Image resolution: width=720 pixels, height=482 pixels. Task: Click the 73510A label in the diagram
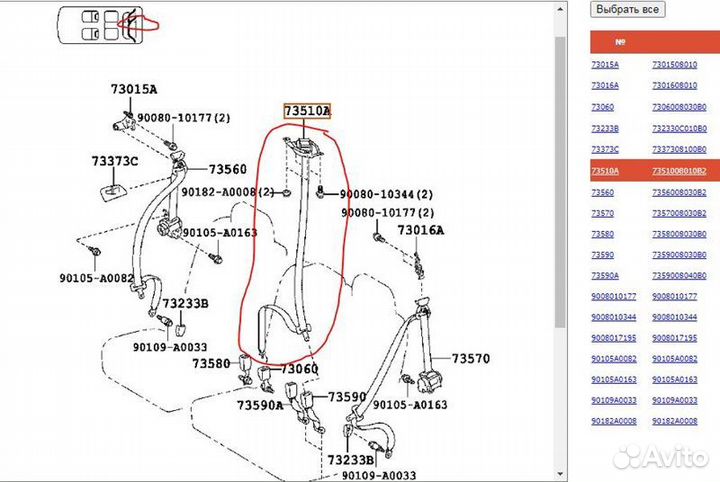306,111
